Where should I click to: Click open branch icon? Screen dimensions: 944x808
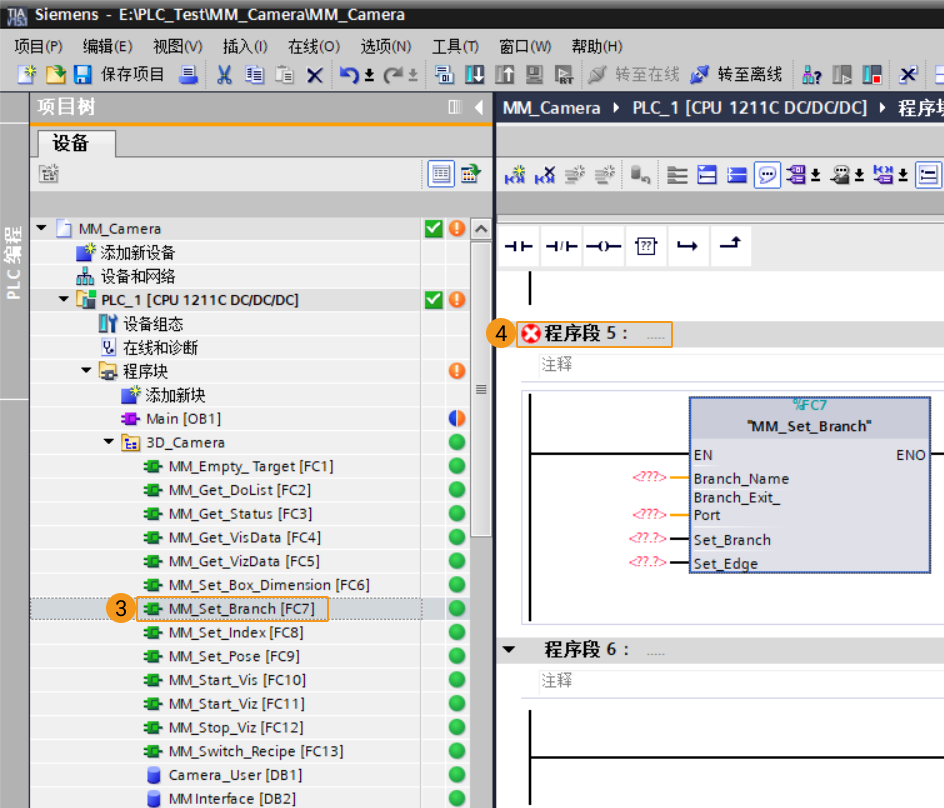[688, 246]
